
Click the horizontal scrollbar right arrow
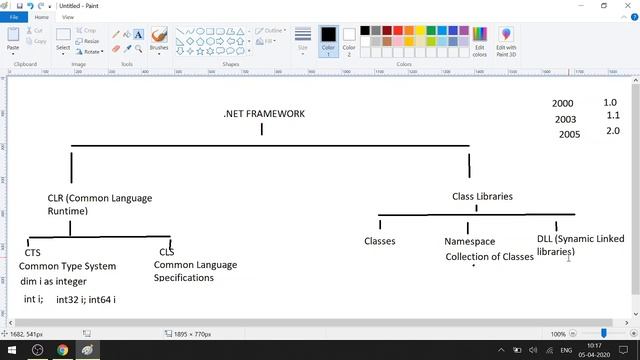pyautogui.click(x=627, y=323)
